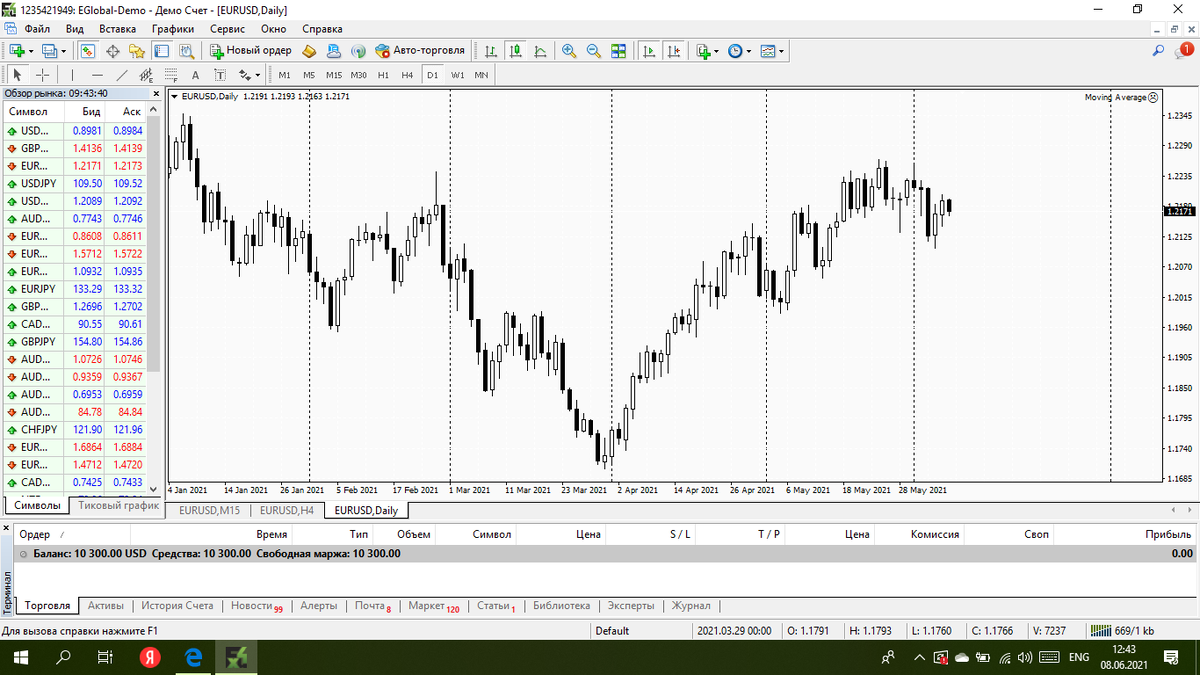Viewport: 1200px width, 675px height.
Task: Switch chart to line chart mode
Action: (x=540, y=50)
